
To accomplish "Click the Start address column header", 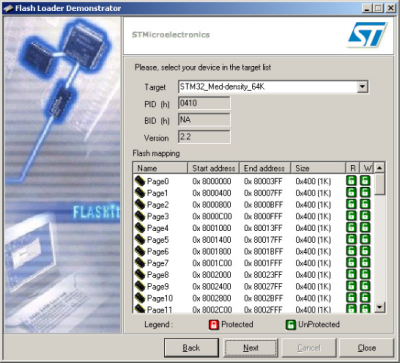I will point(213,168).
